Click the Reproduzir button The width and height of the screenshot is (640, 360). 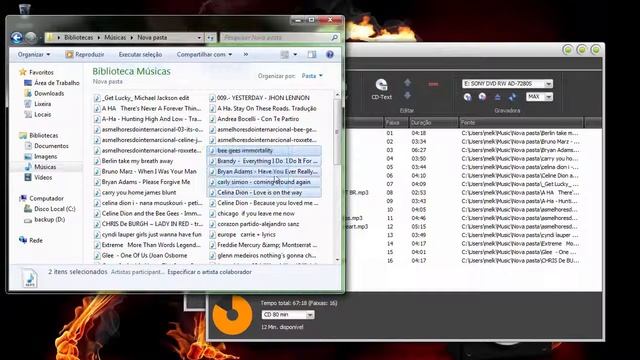coord(85,54)
